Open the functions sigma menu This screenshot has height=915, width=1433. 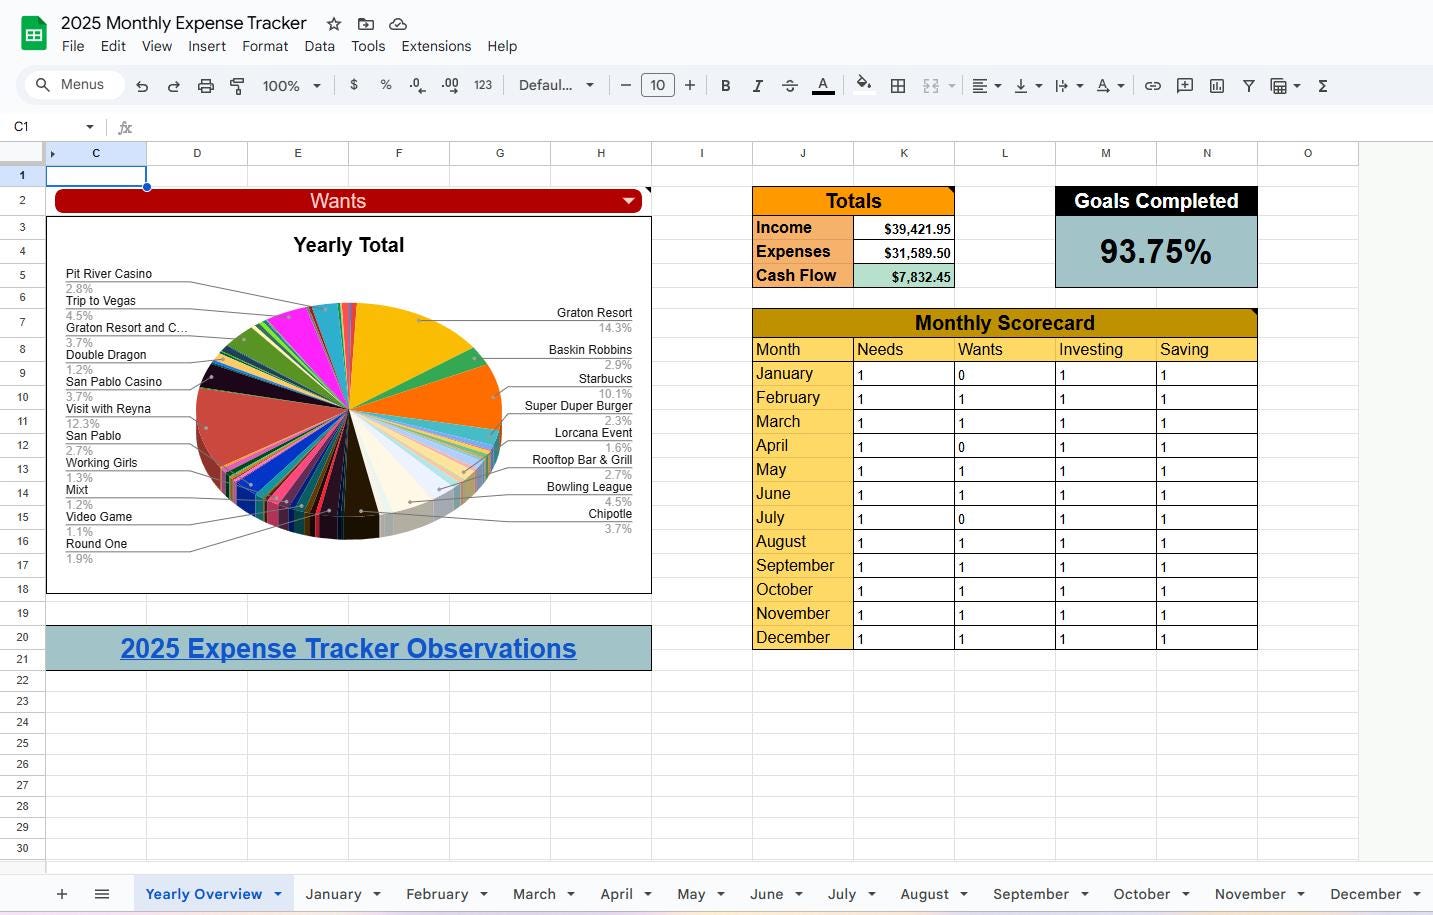tap(1323, 86)
